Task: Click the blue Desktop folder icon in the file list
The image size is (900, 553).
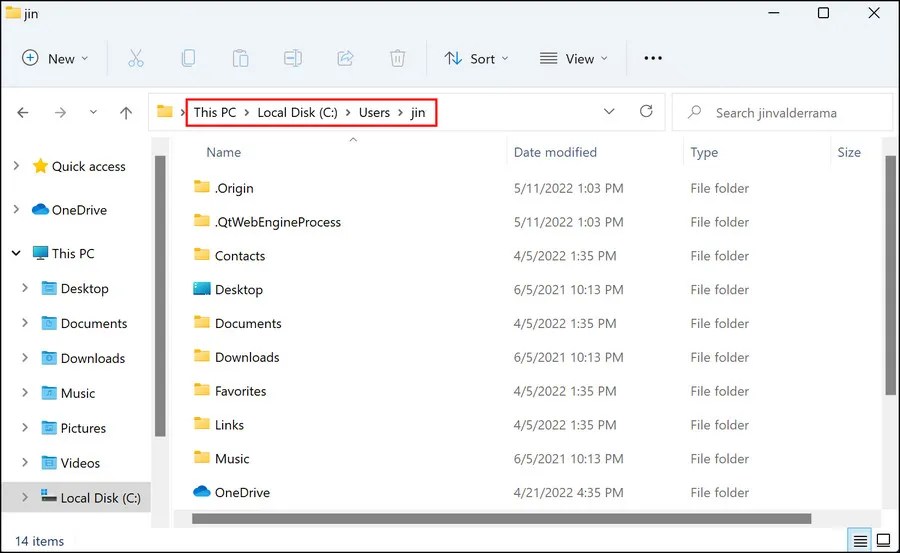Action: click(201, 288)
